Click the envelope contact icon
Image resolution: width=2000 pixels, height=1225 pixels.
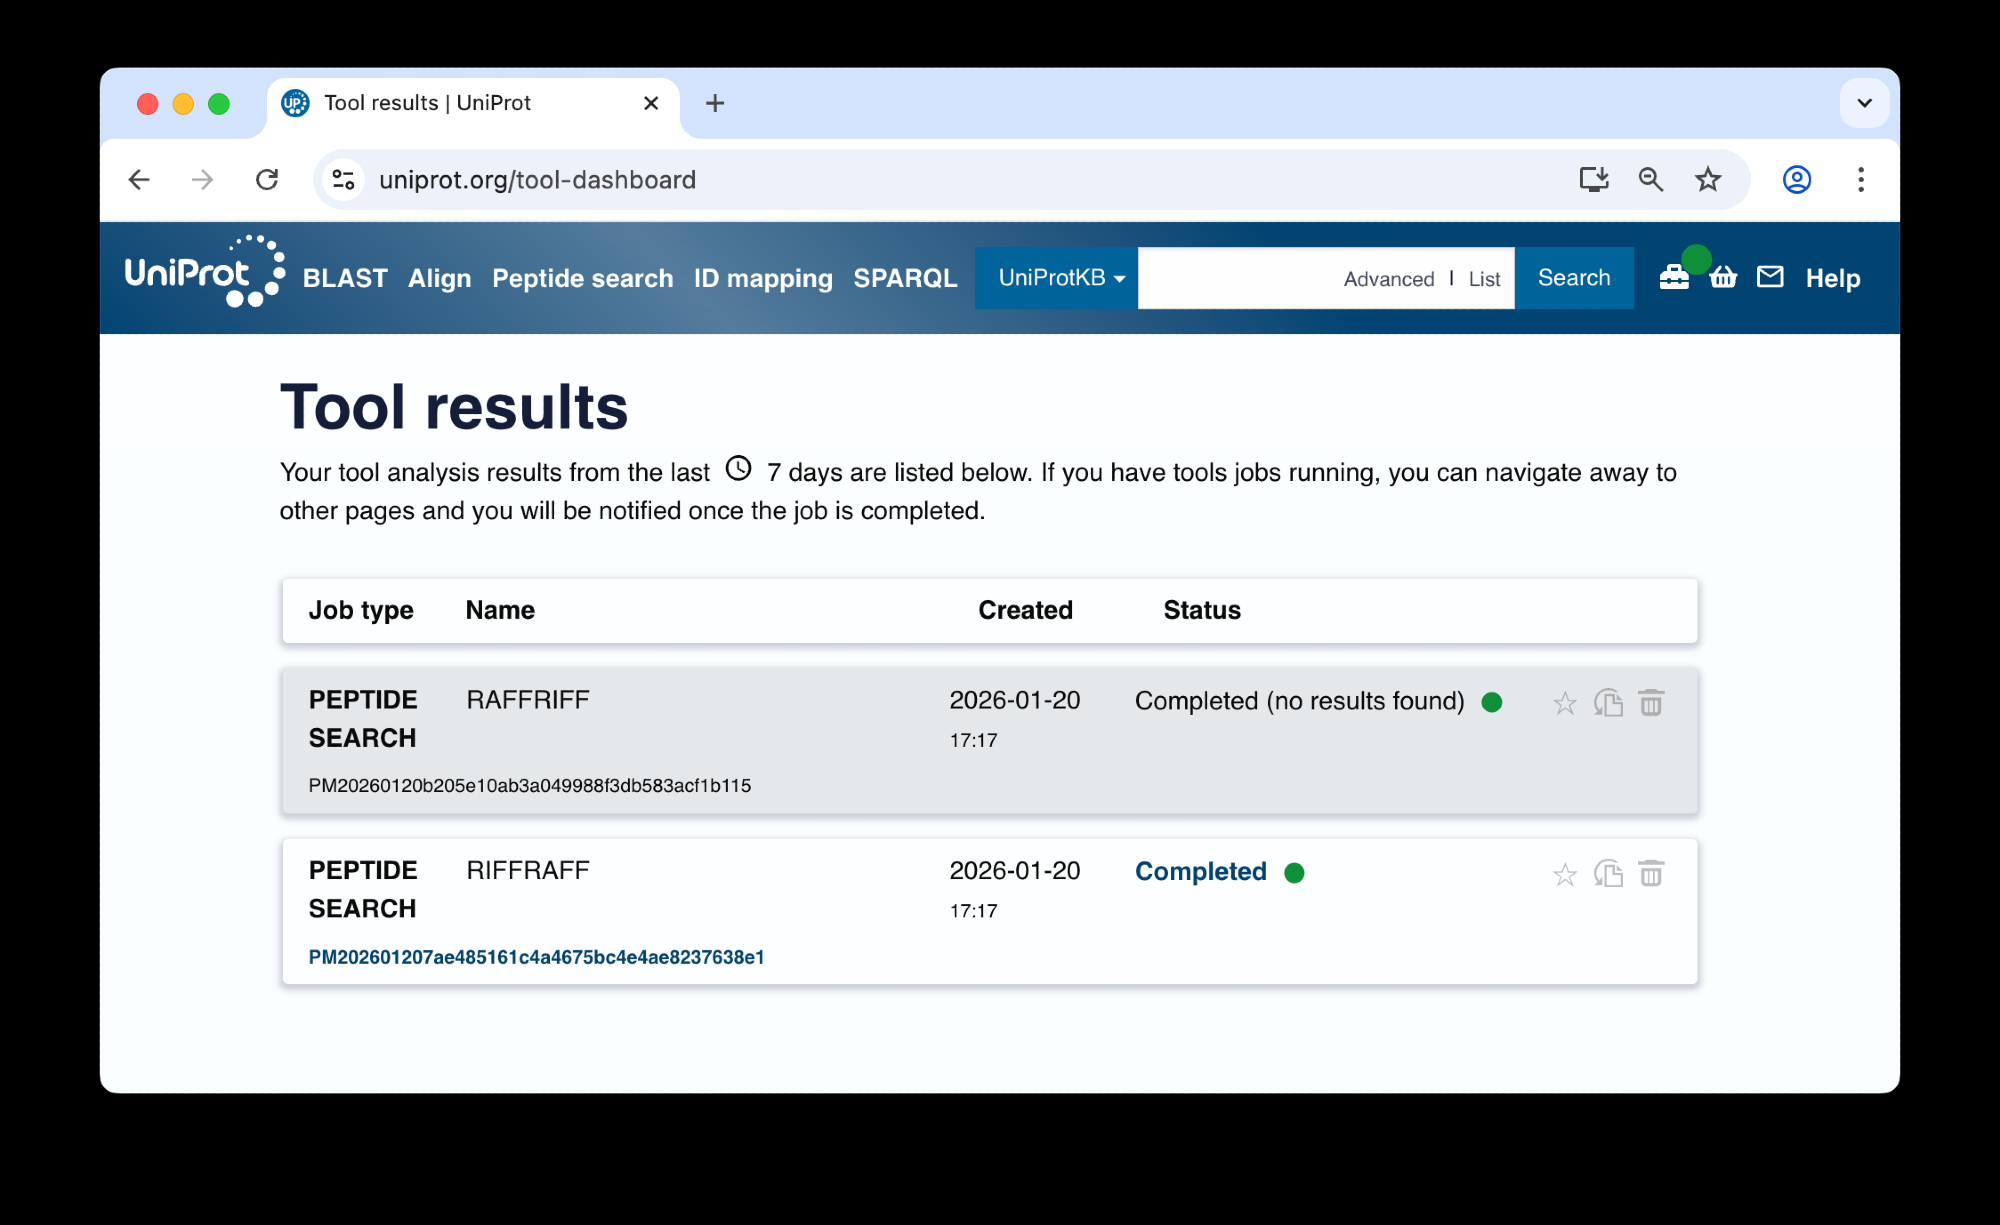coord(1770,277)
